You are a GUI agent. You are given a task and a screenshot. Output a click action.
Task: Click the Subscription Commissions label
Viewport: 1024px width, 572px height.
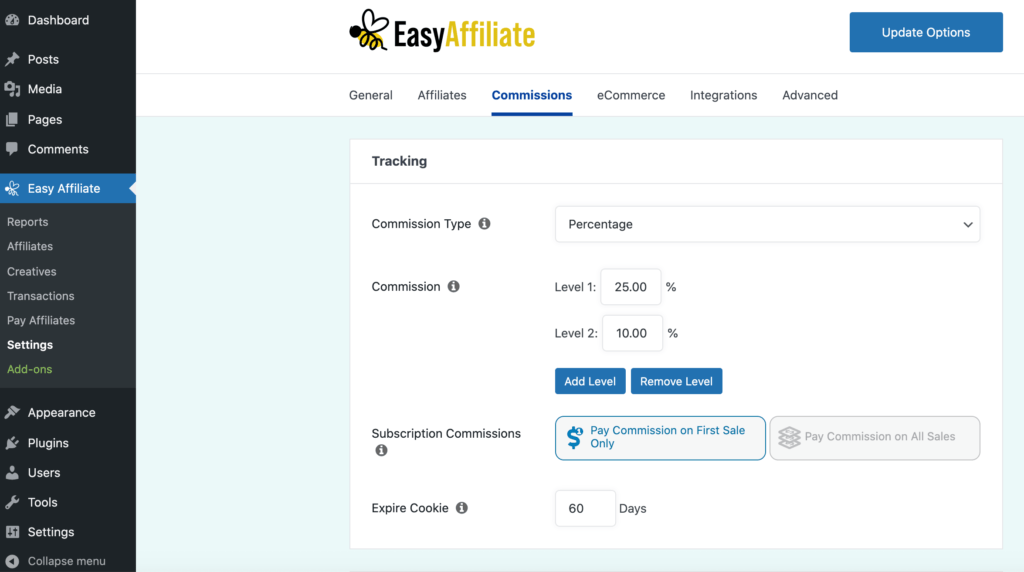tap(446, 433)
